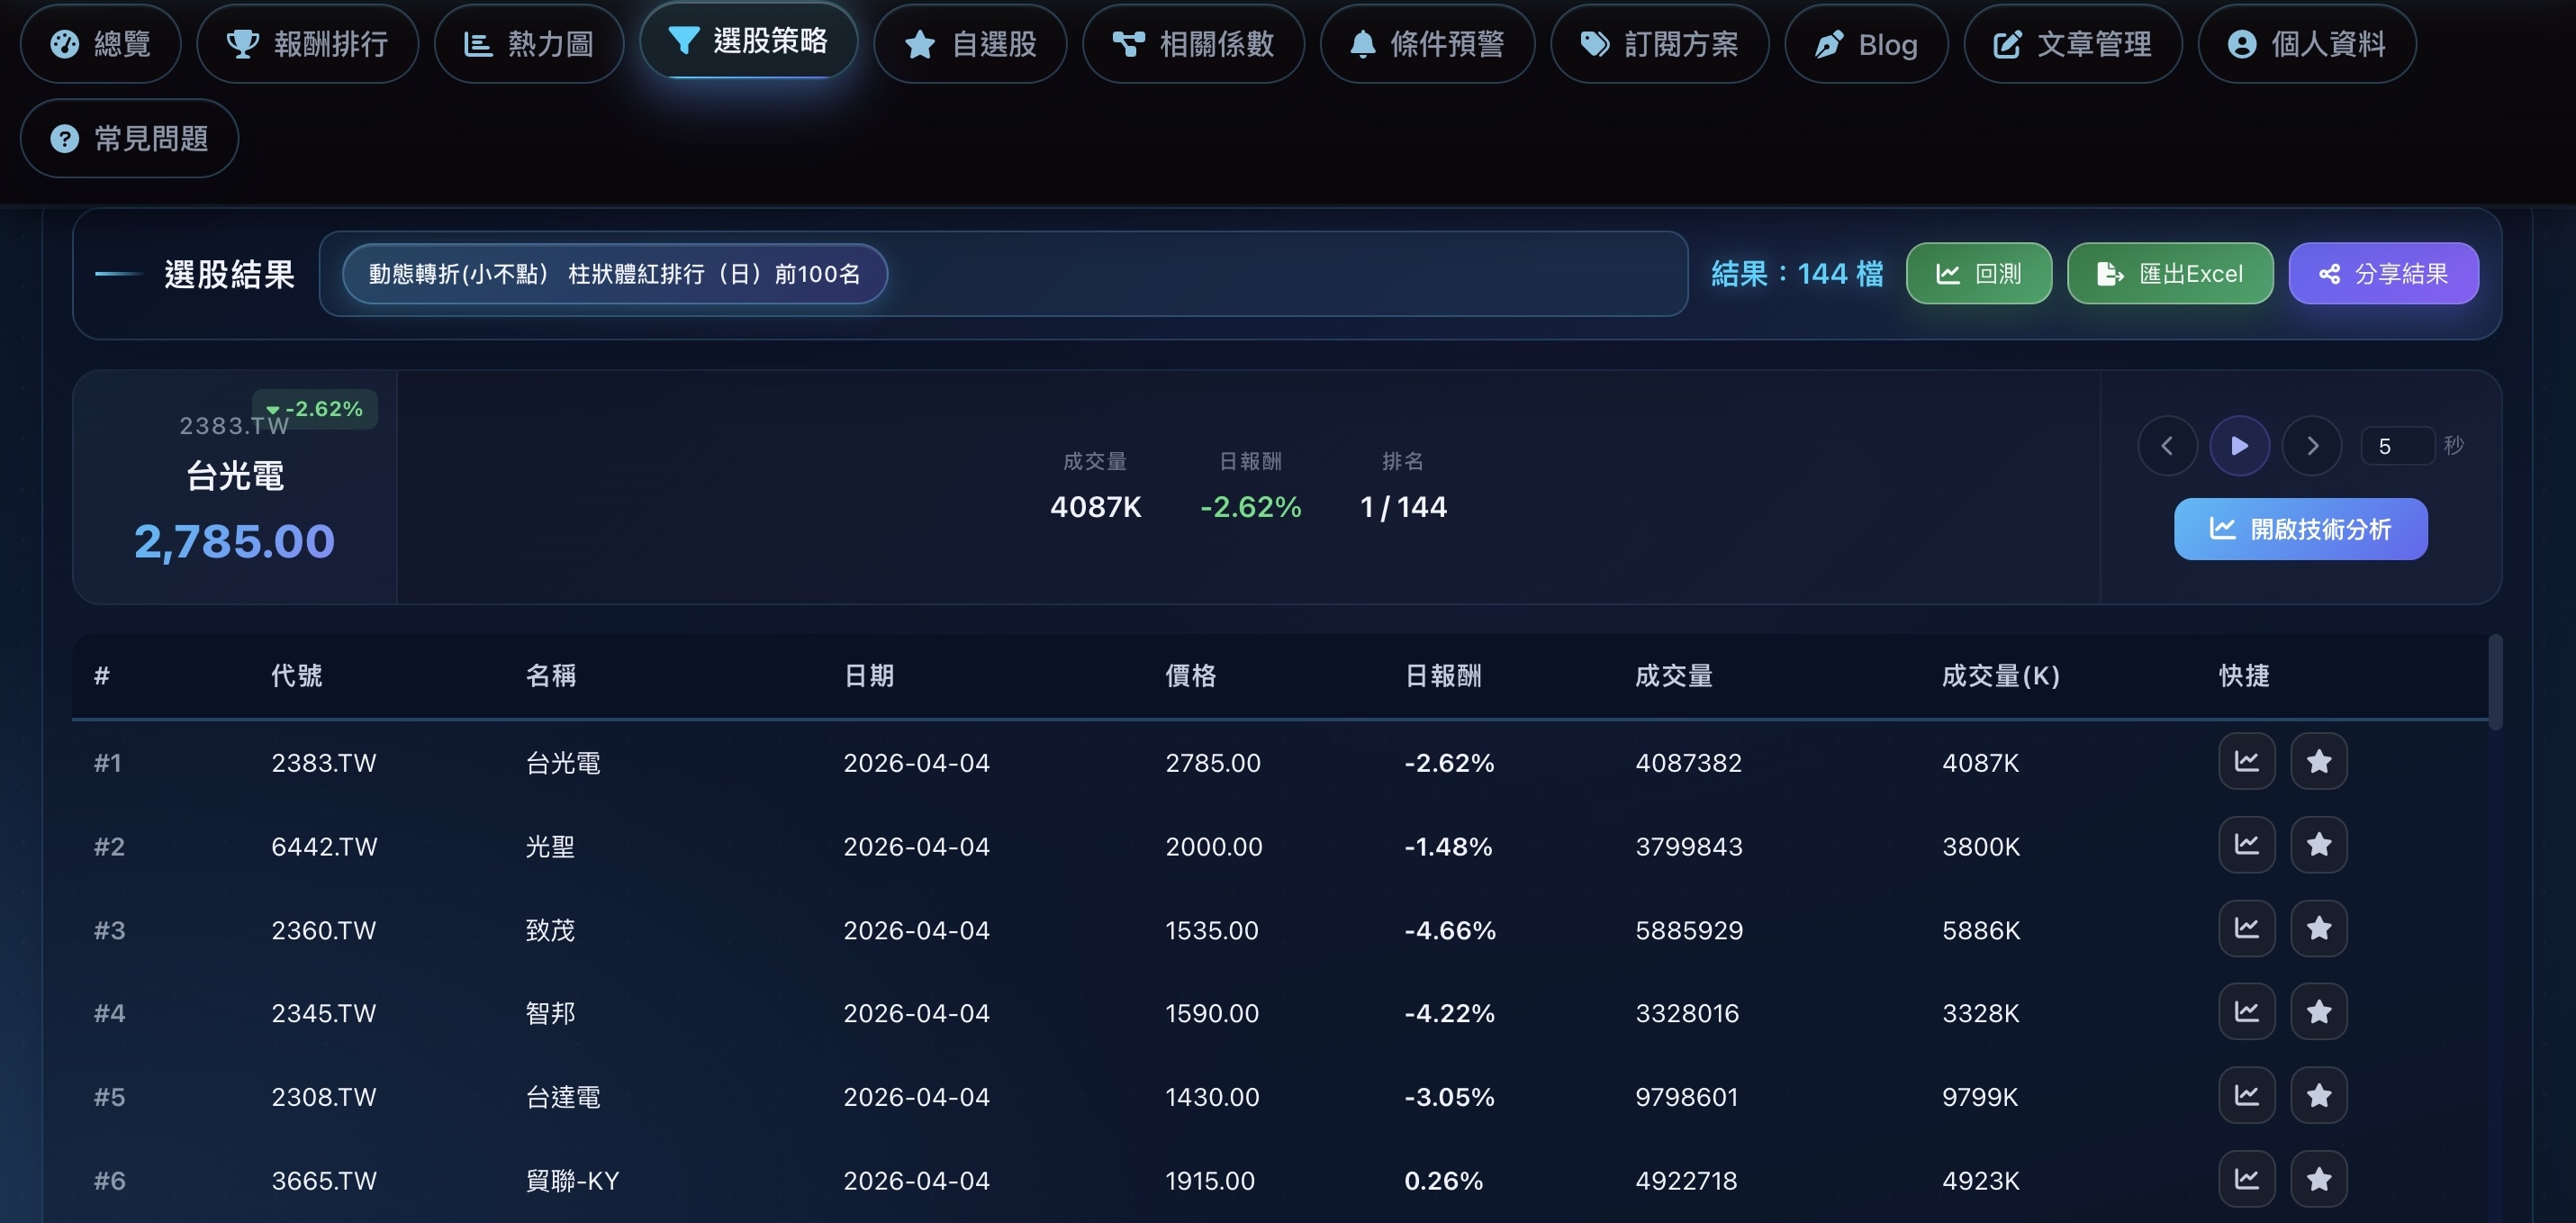Sort by the 名稱 column header

click(x=551, y=676)
